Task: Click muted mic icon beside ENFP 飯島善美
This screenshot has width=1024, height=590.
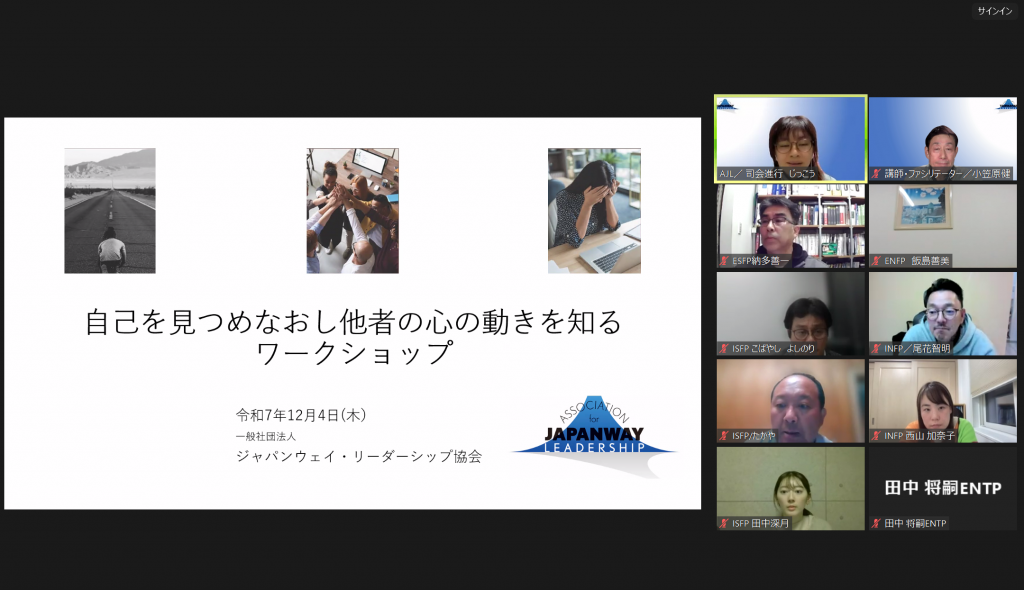Action: pyautogui.click(x=876, y=260)
